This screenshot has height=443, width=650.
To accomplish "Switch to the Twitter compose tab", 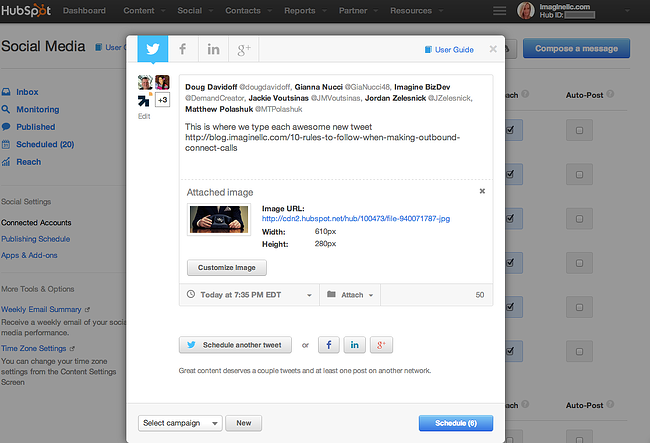I will click(x=153, y=49).
